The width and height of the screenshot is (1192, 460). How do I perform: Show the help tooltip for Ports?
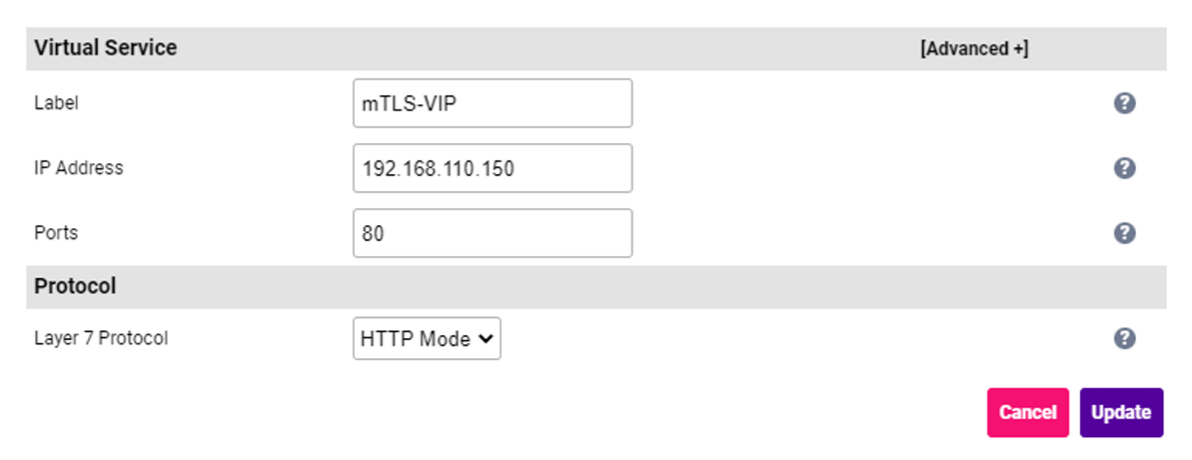pyautogui.click(x=1124, y=233)
